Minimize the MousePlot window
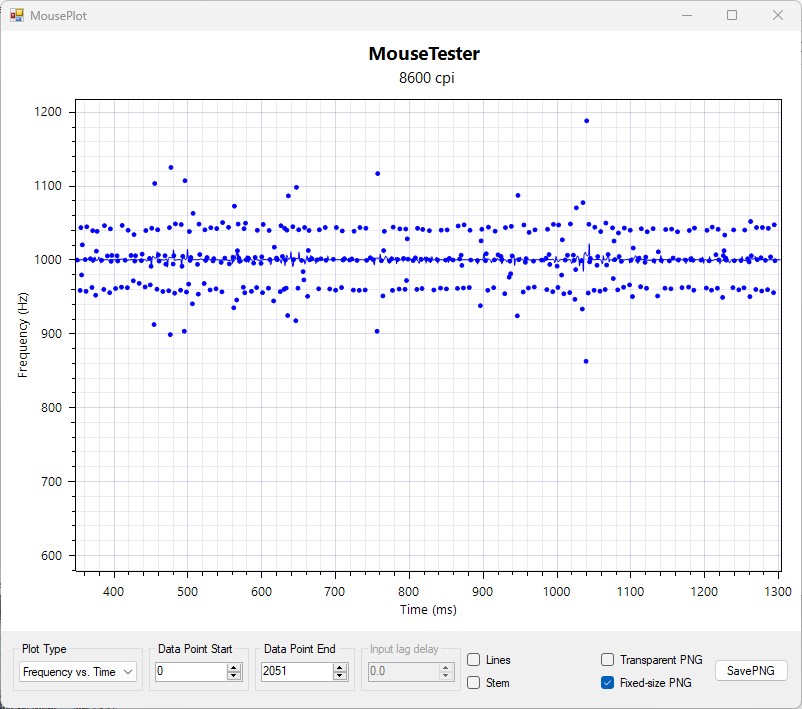 coord(686,15)
